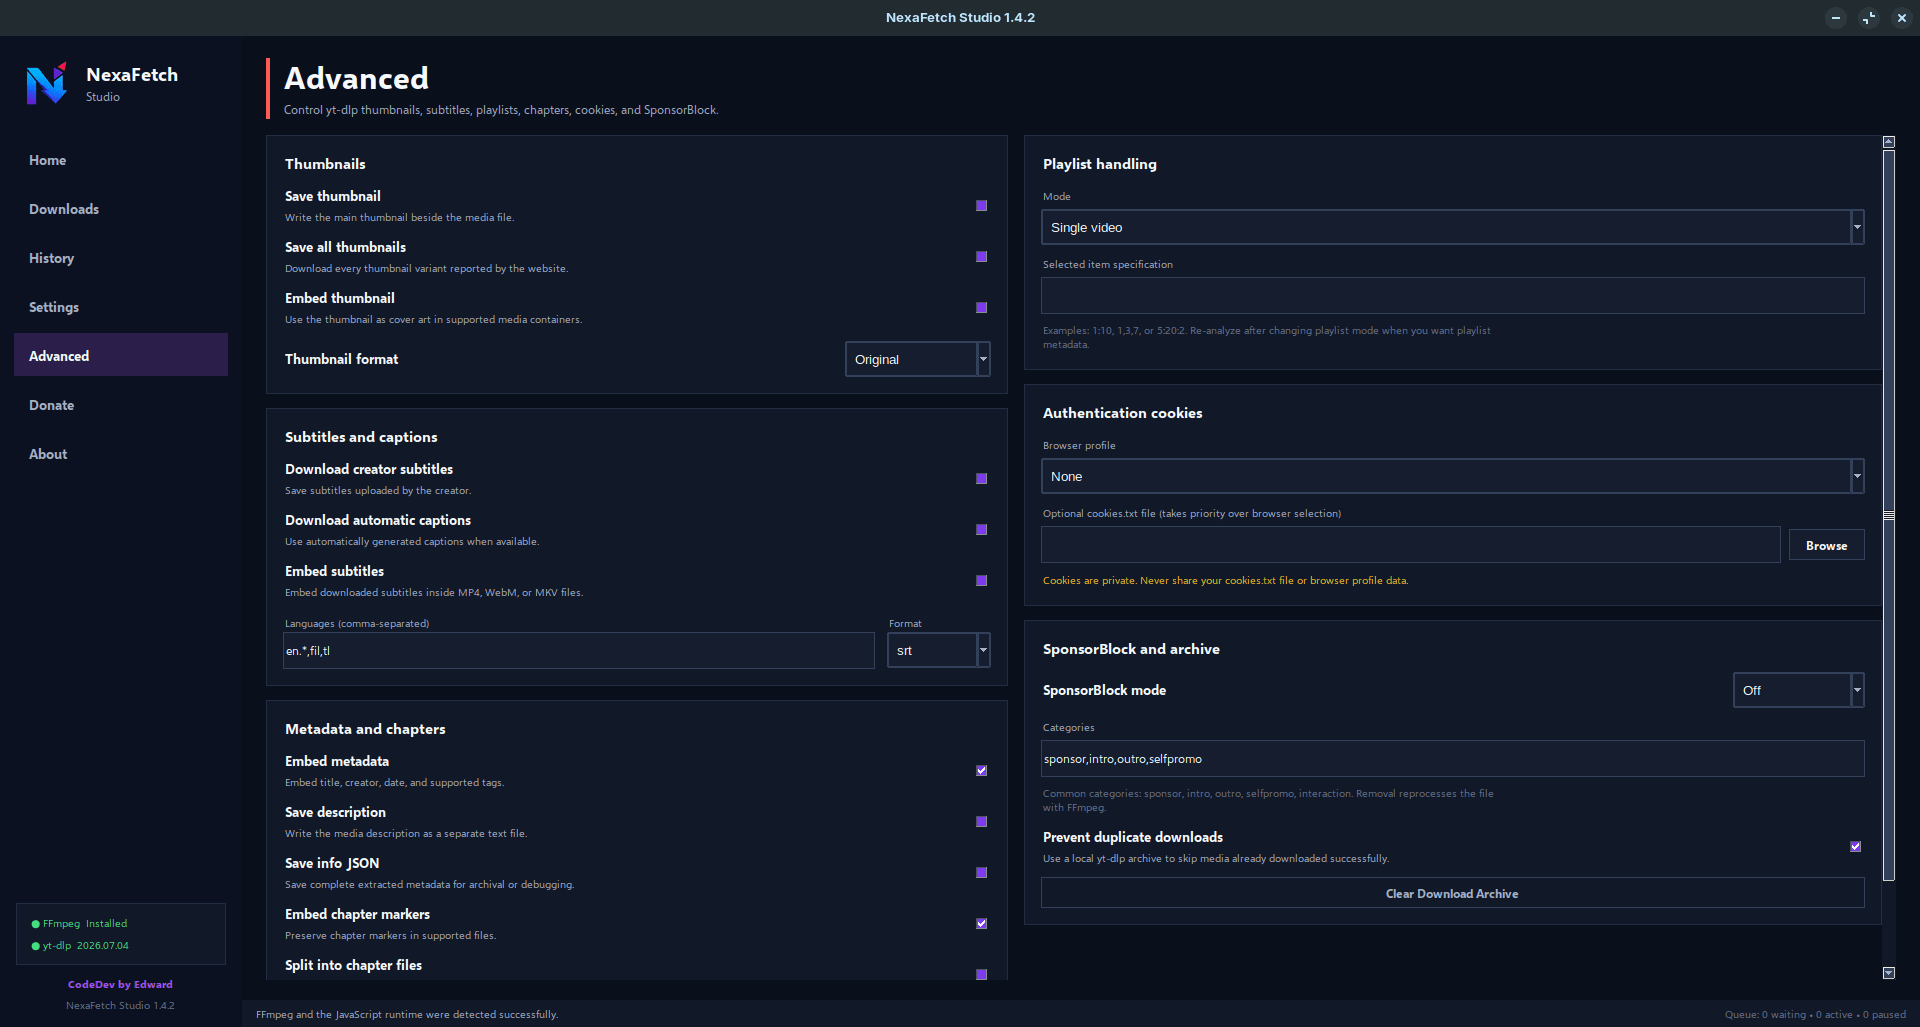The height and width of the screenshot is (1027, 1920).
Task: Expand the playlist Mode dropdown
Action: [x=1453, y=227]
